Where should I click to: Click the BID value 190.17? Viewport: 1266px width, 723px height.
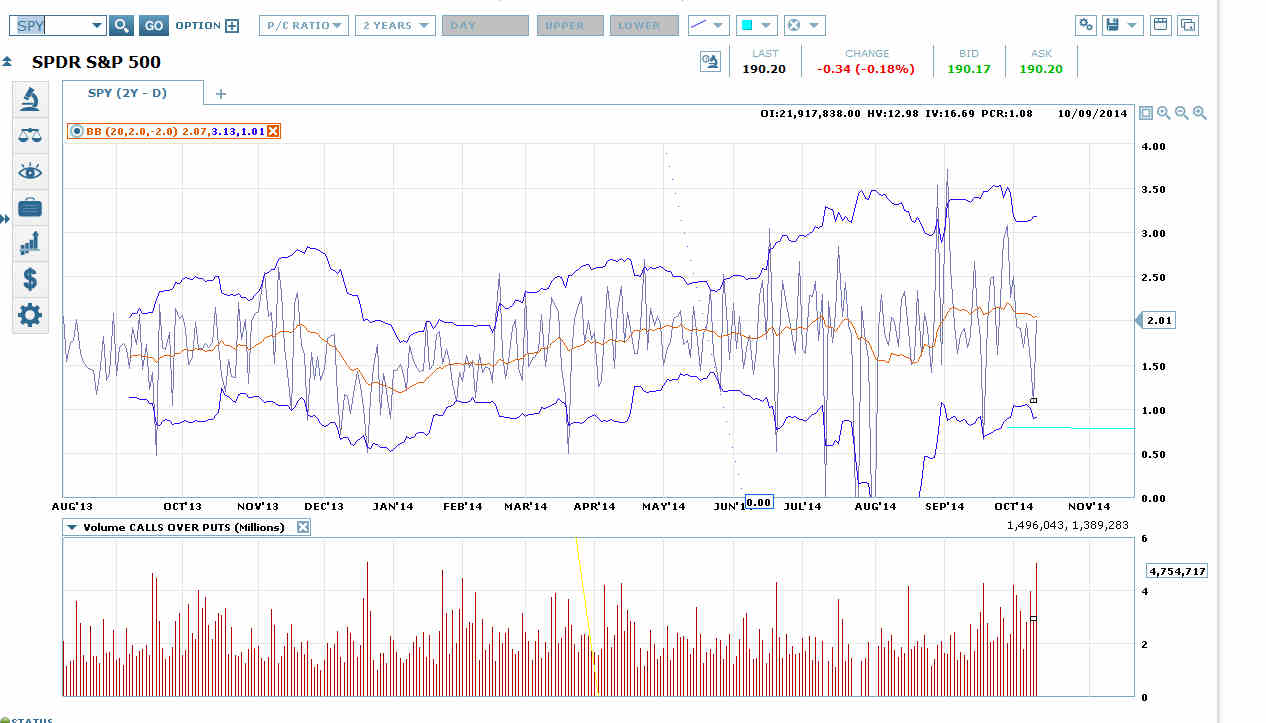[969, 69]
